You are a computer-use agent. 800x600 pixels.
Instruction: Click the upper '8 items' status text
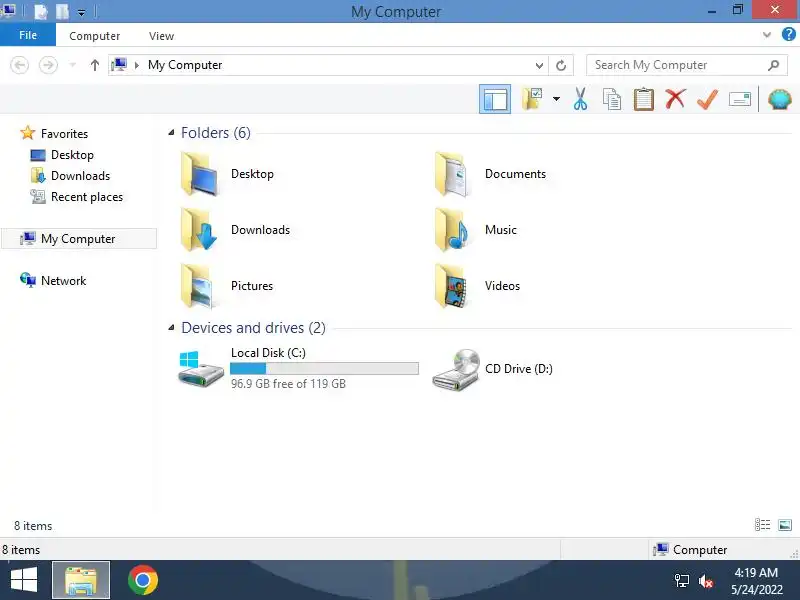pyautogui.click(x=33, y=526)
